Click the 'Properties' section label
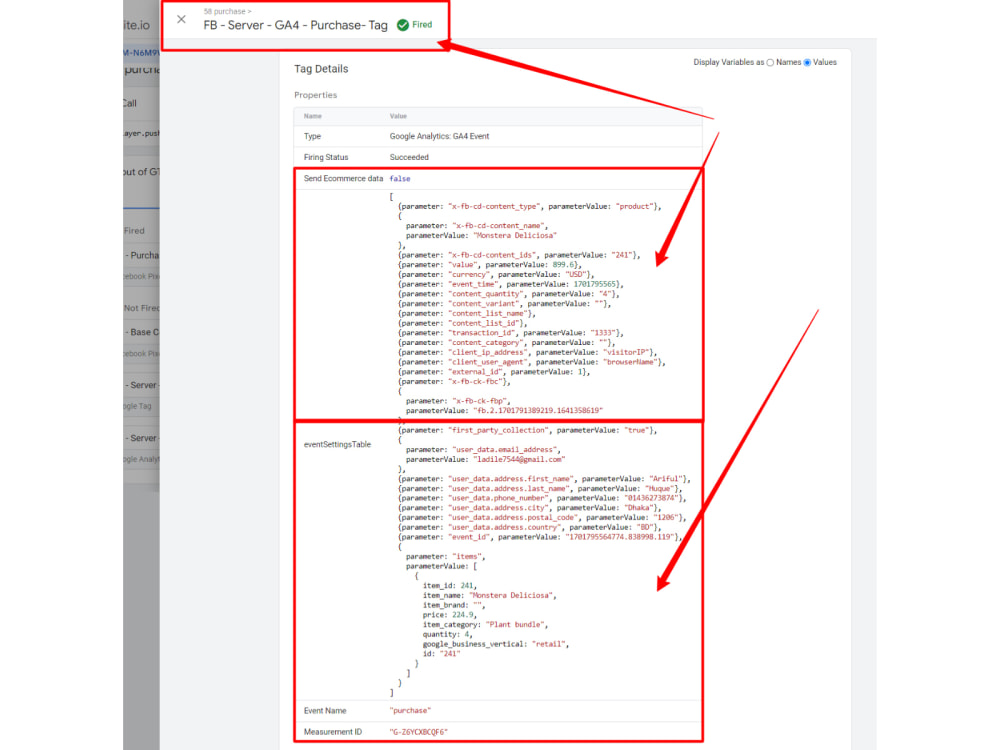 (315, 95)
